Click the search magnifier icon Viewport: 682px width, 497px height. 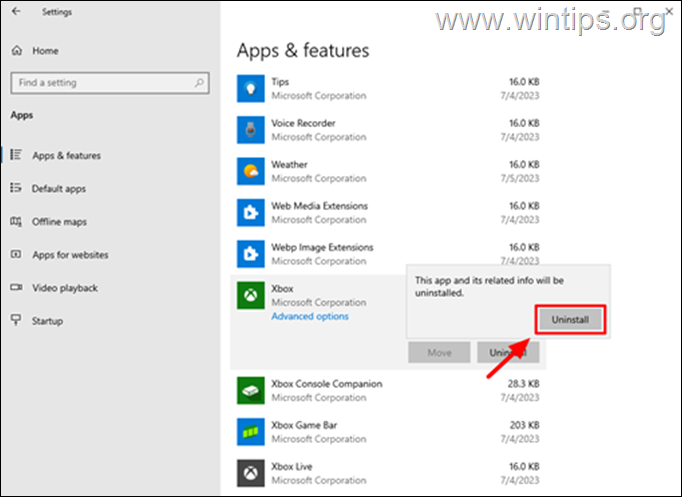199,83
